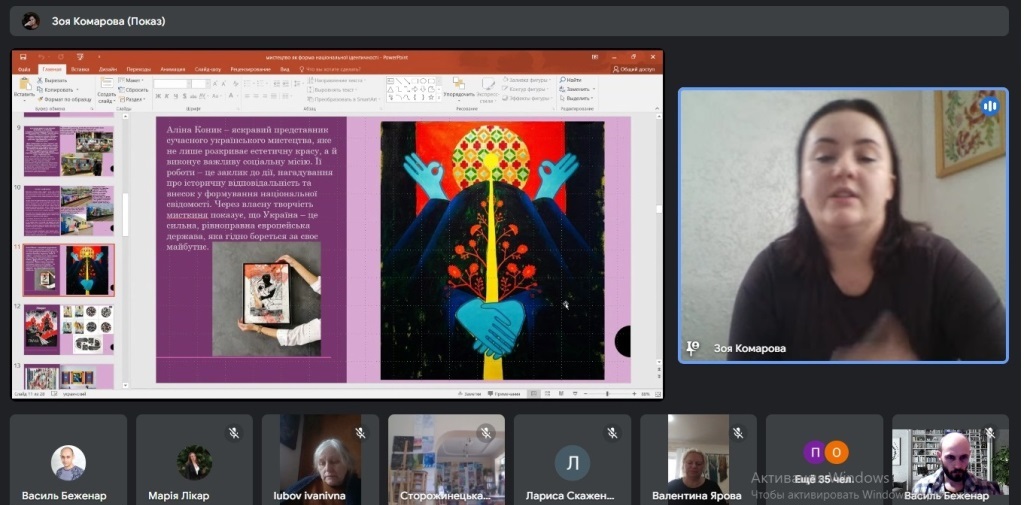
Task: Open Эффекты фигуры shape effects
Action: [x=527, y=99]
